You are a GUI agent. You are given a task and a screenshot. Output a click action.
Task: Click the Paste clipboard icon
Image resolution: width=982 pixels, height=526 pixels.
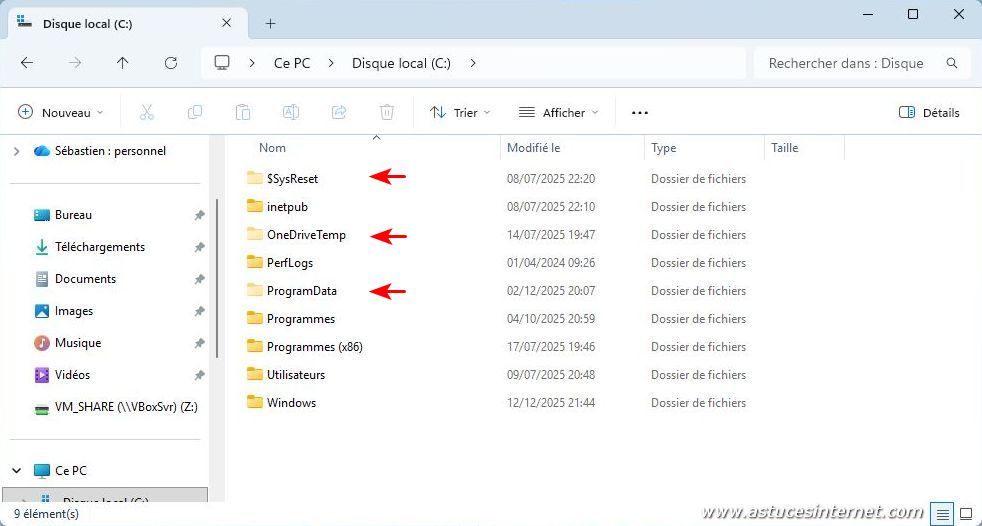[x=243, y=113]
